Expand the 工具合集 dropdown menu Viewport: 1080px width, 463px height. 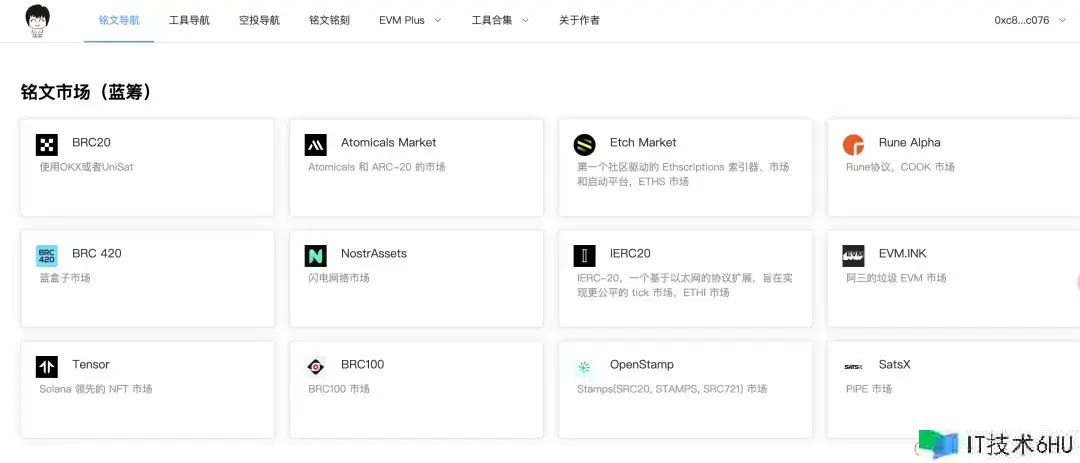500,21
